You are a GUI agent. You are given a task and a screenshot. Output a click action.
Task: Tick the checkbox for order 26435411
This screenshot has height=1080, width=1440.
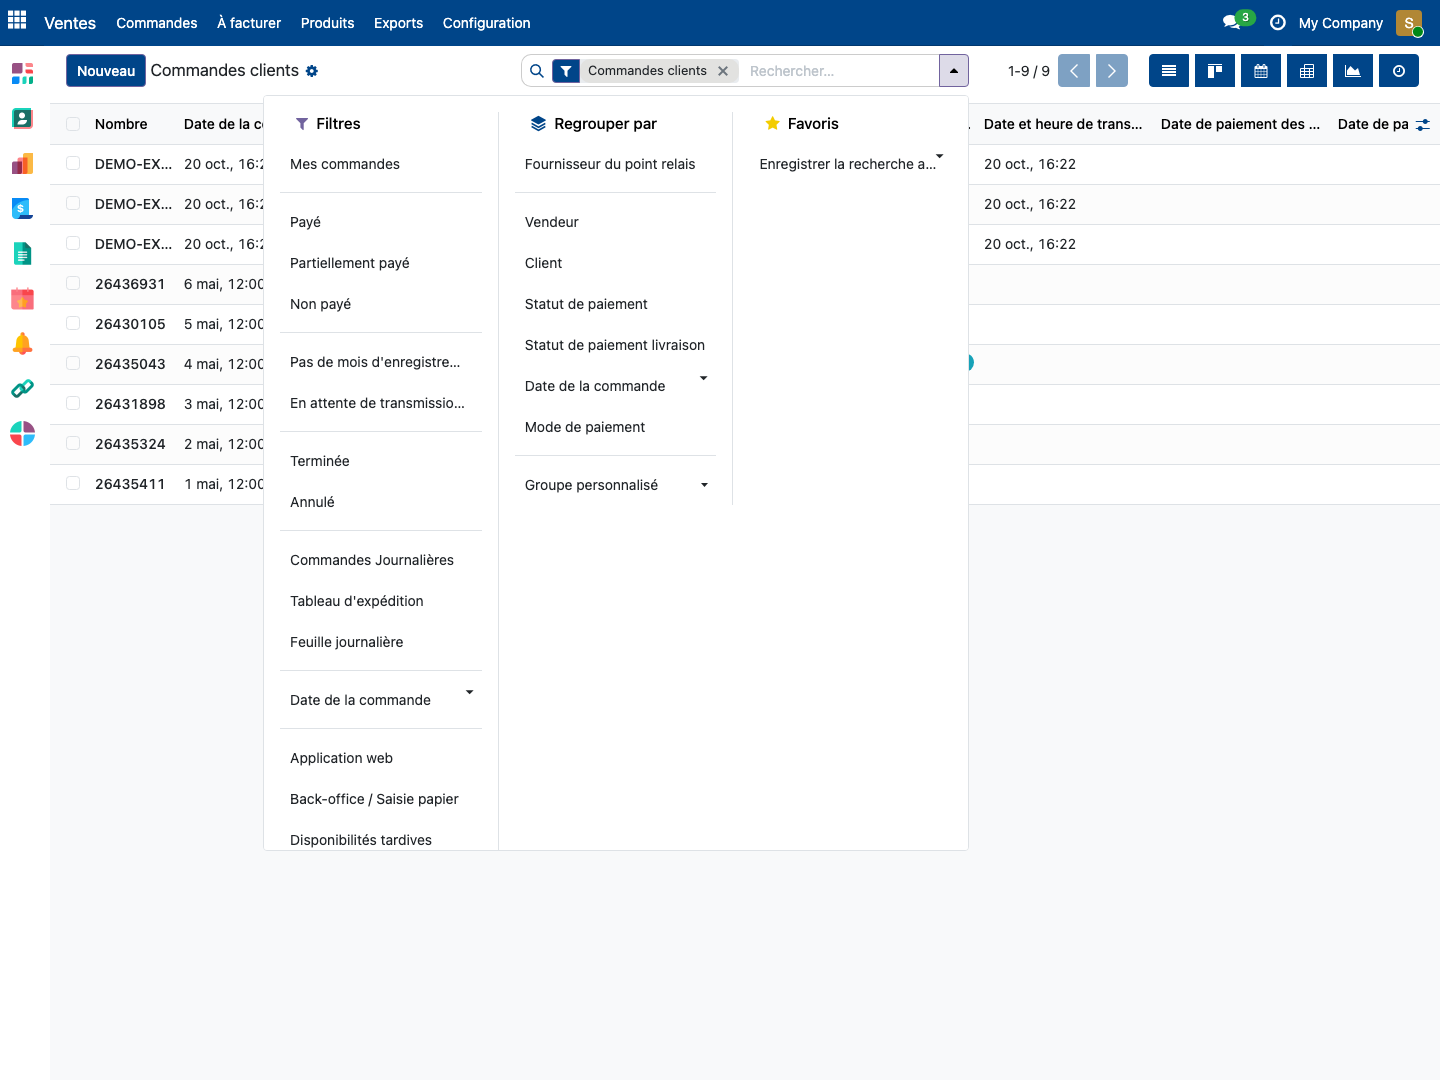(73, 484)
